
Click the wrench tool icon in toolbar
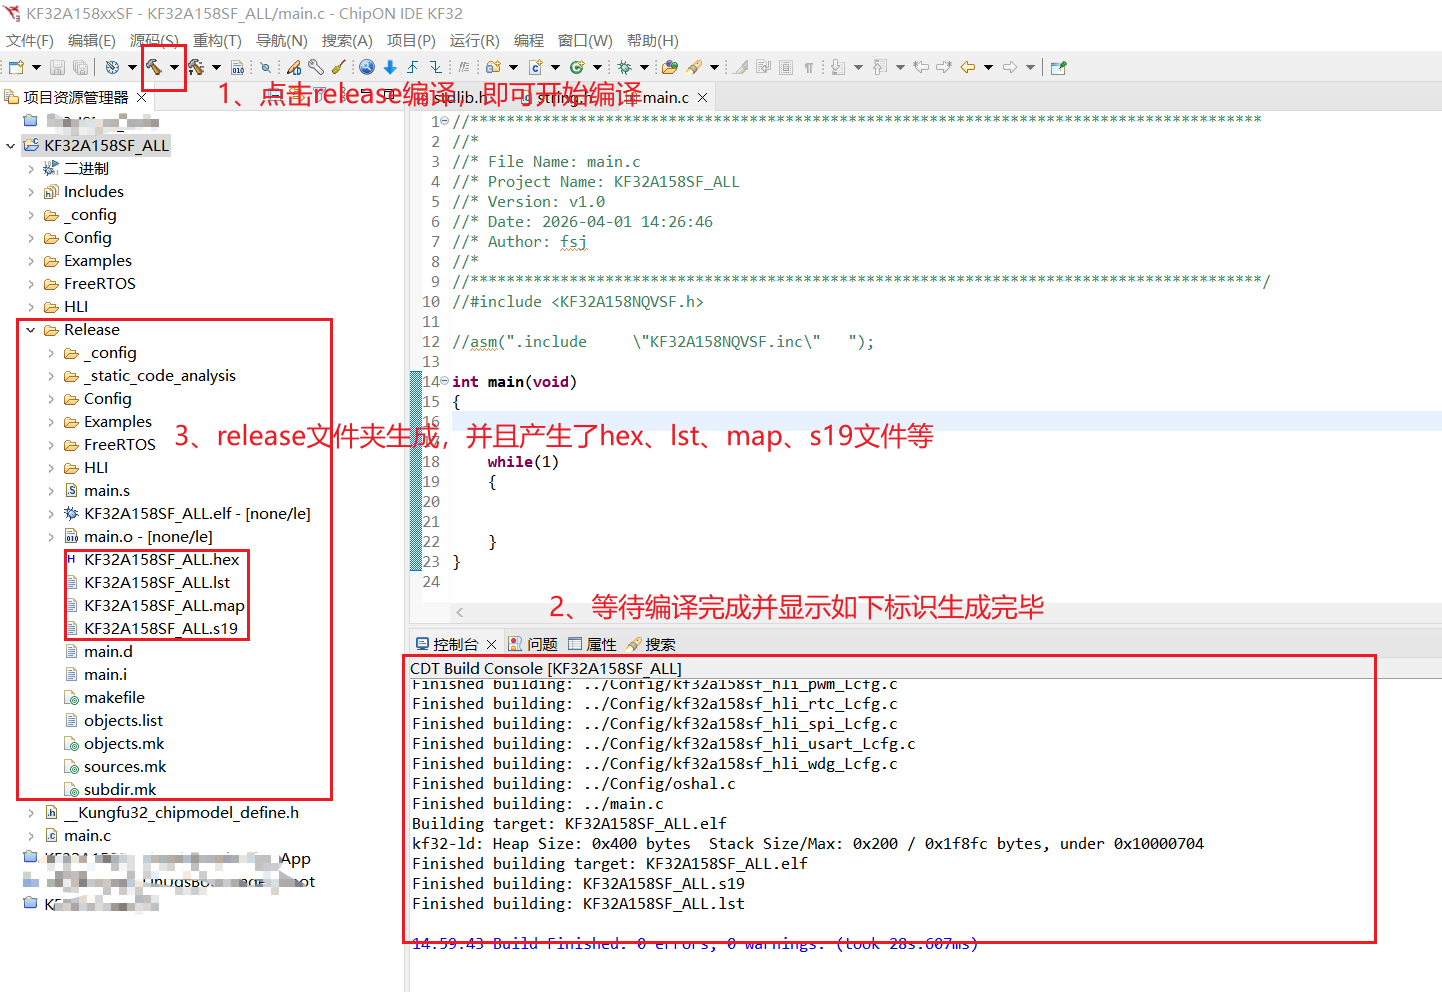pos(316,67)
